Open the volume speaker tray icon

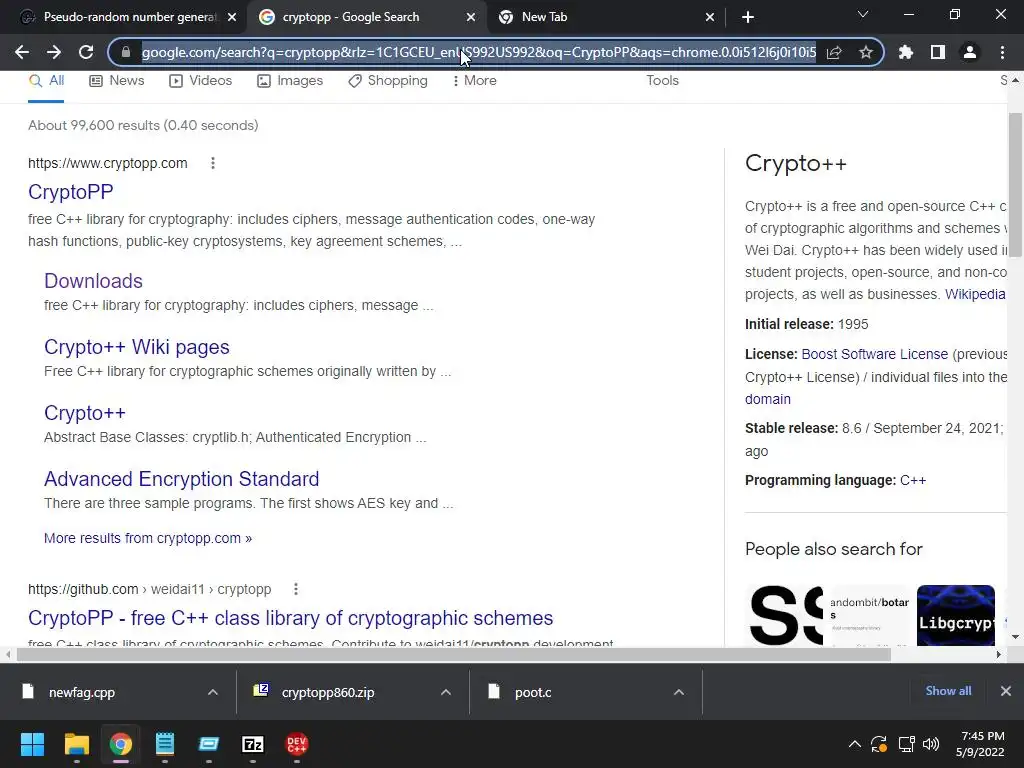(931, 744)
